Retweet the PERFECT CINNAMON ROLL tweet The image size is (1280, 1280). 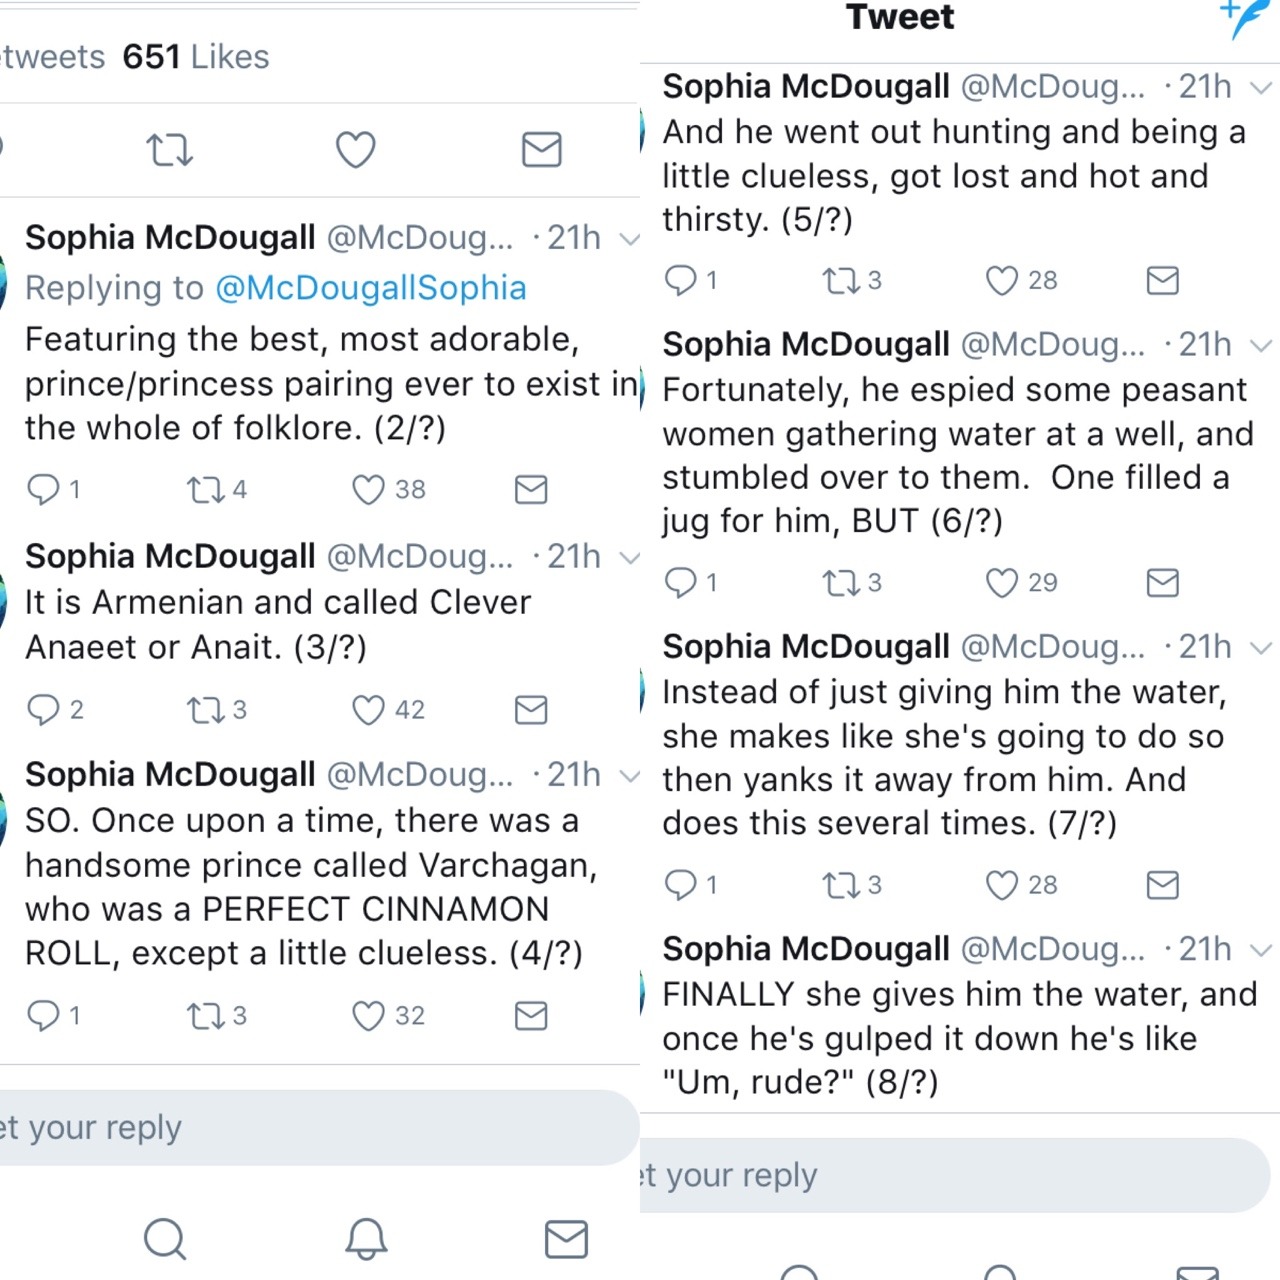tap(204, 1016)
